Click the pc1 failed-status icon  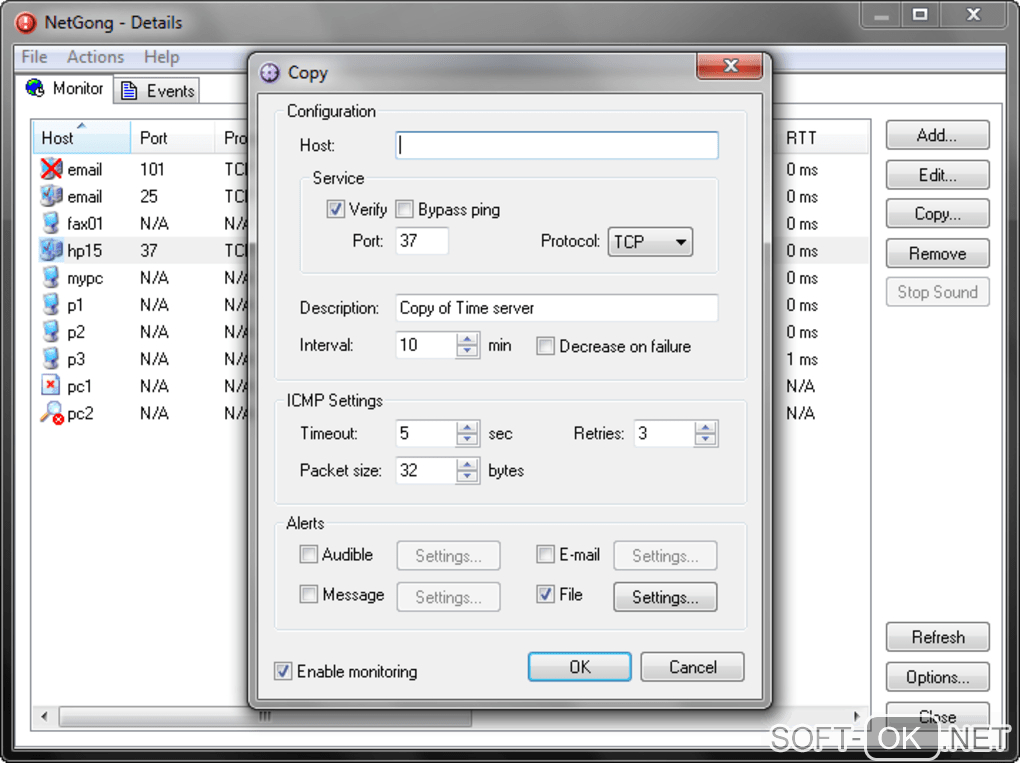(x=51, y=386)
